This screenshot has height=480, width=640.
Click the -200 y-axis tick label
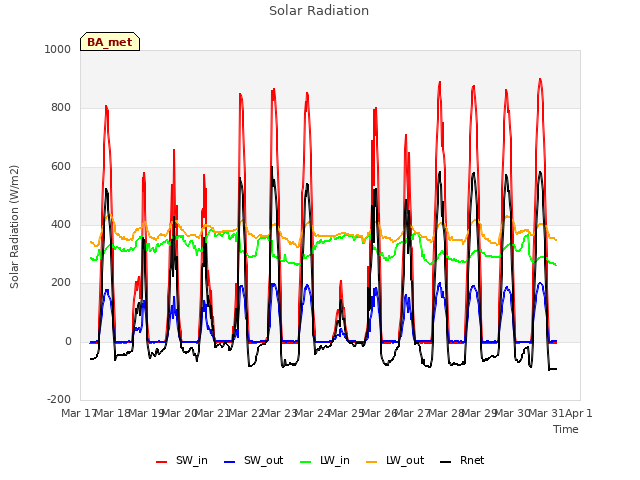59,399
